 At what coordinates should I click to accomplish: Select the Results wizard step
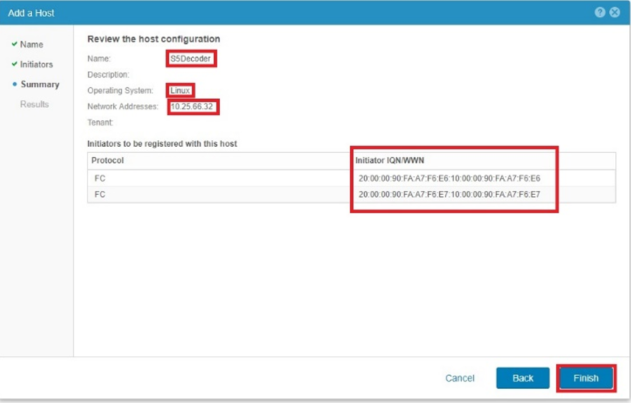(35, 104)
